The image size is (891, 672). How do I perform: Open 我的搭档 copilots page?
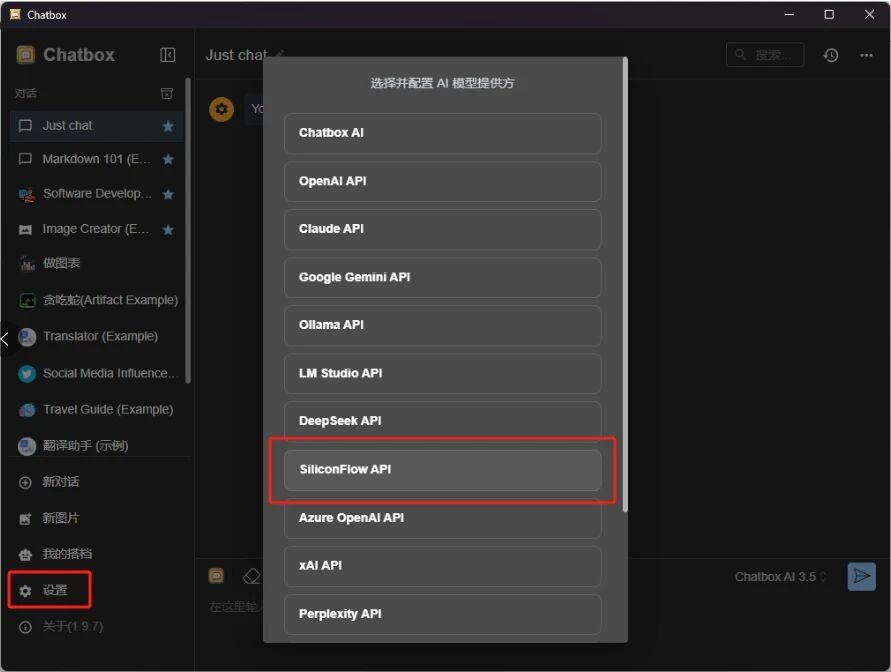point(66,554)
